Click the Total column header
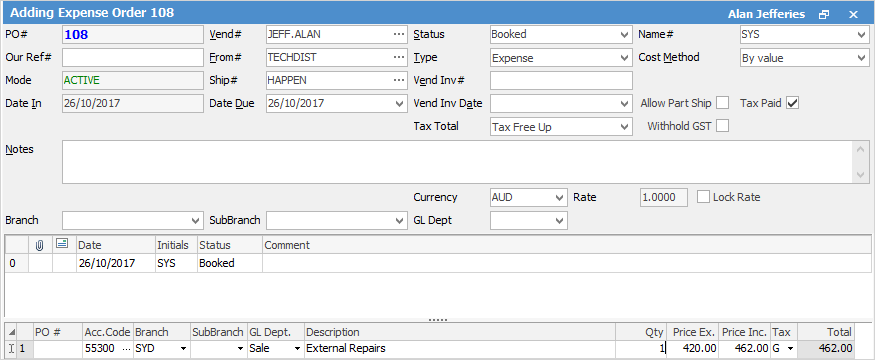 pyautogui.click(x=825, y=333)
